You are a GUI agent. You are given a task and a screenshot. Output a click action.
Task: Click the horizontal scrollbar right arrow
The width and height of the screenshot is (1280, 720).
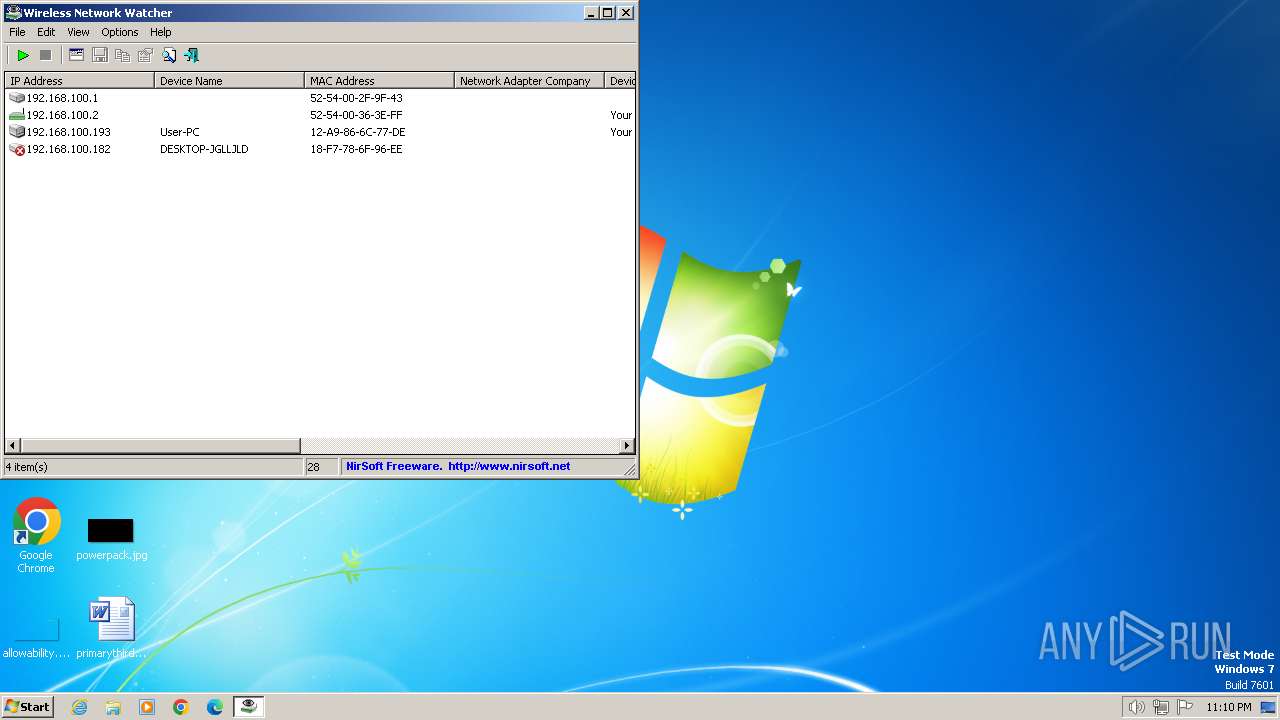pos(627,445)
